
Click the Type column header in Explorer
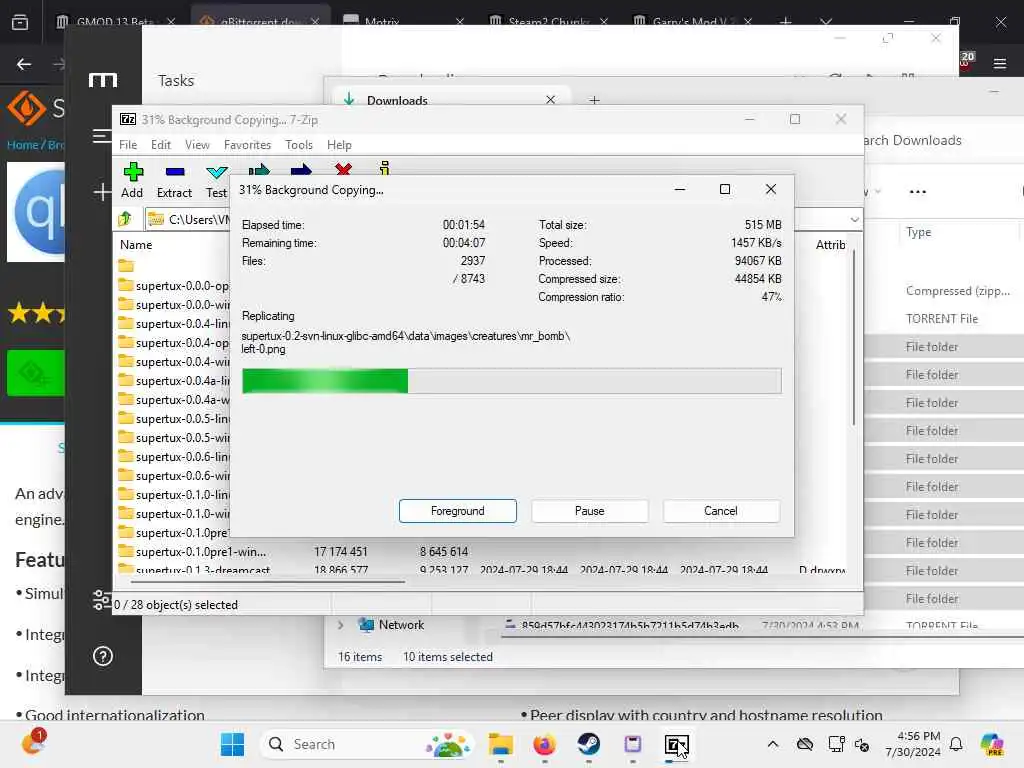coord(918,232)
